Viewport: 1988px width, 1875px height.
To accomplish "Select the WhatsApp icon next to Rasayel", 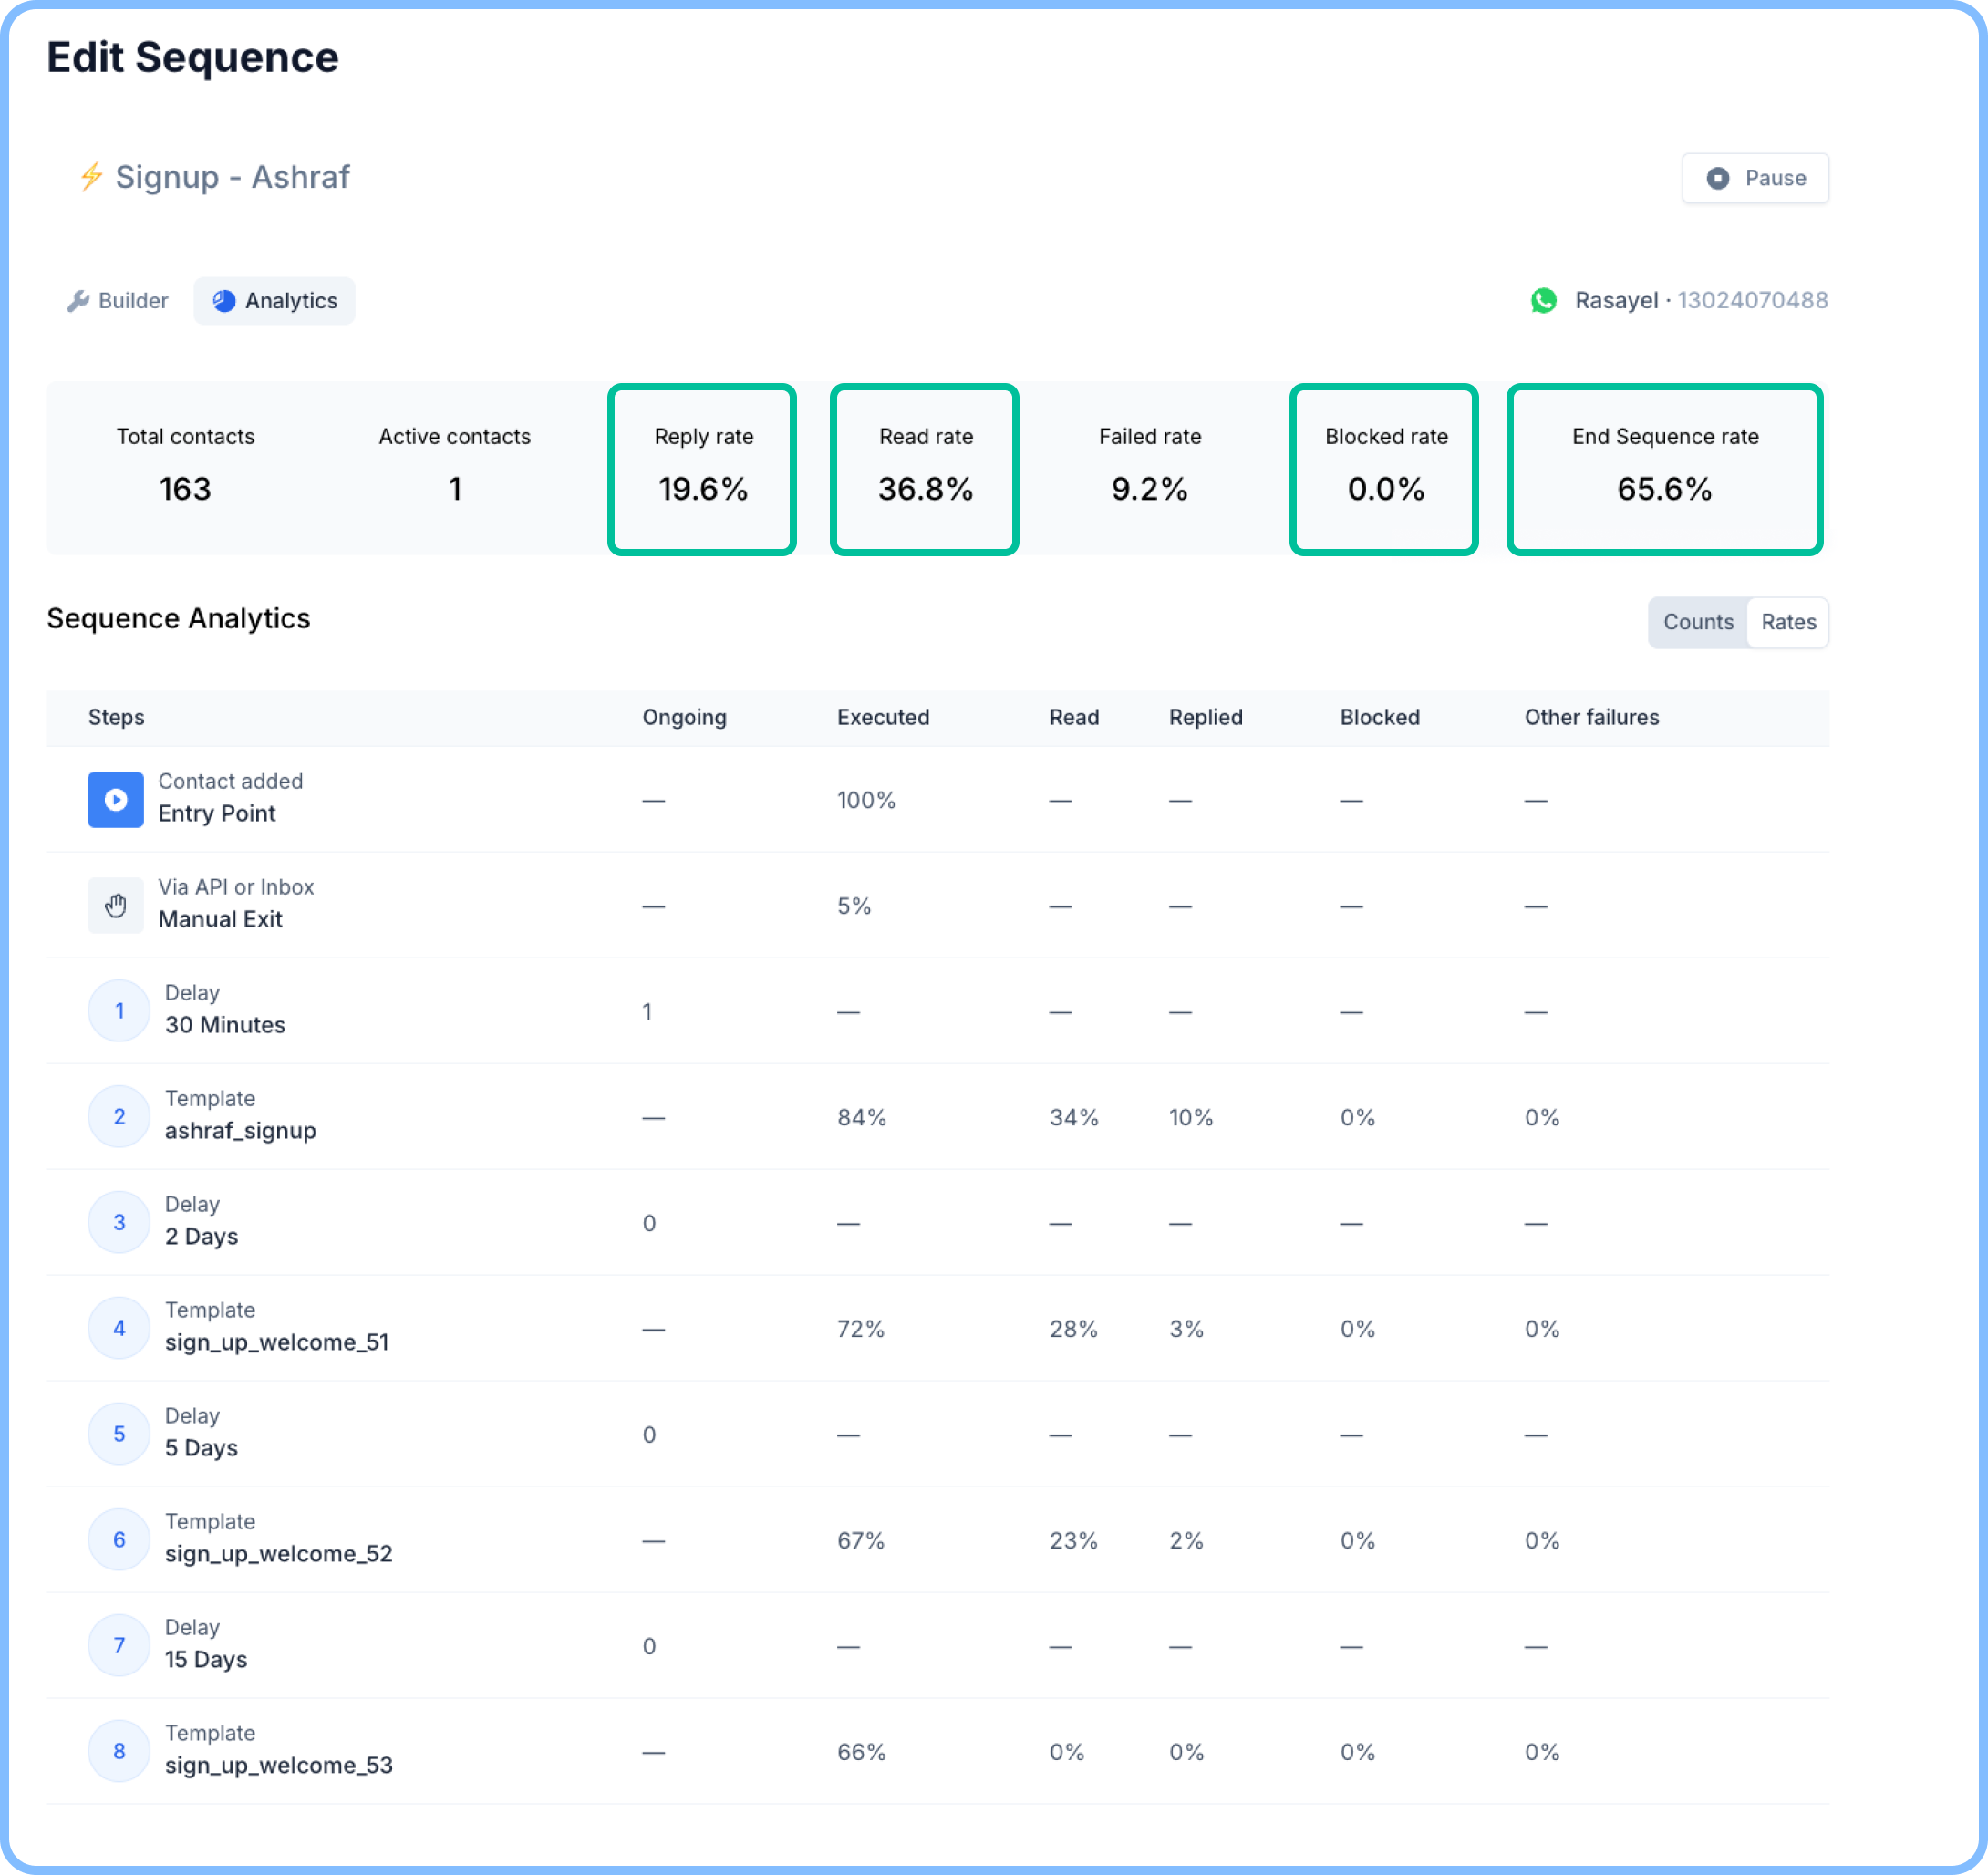I will pos(1544,300).
